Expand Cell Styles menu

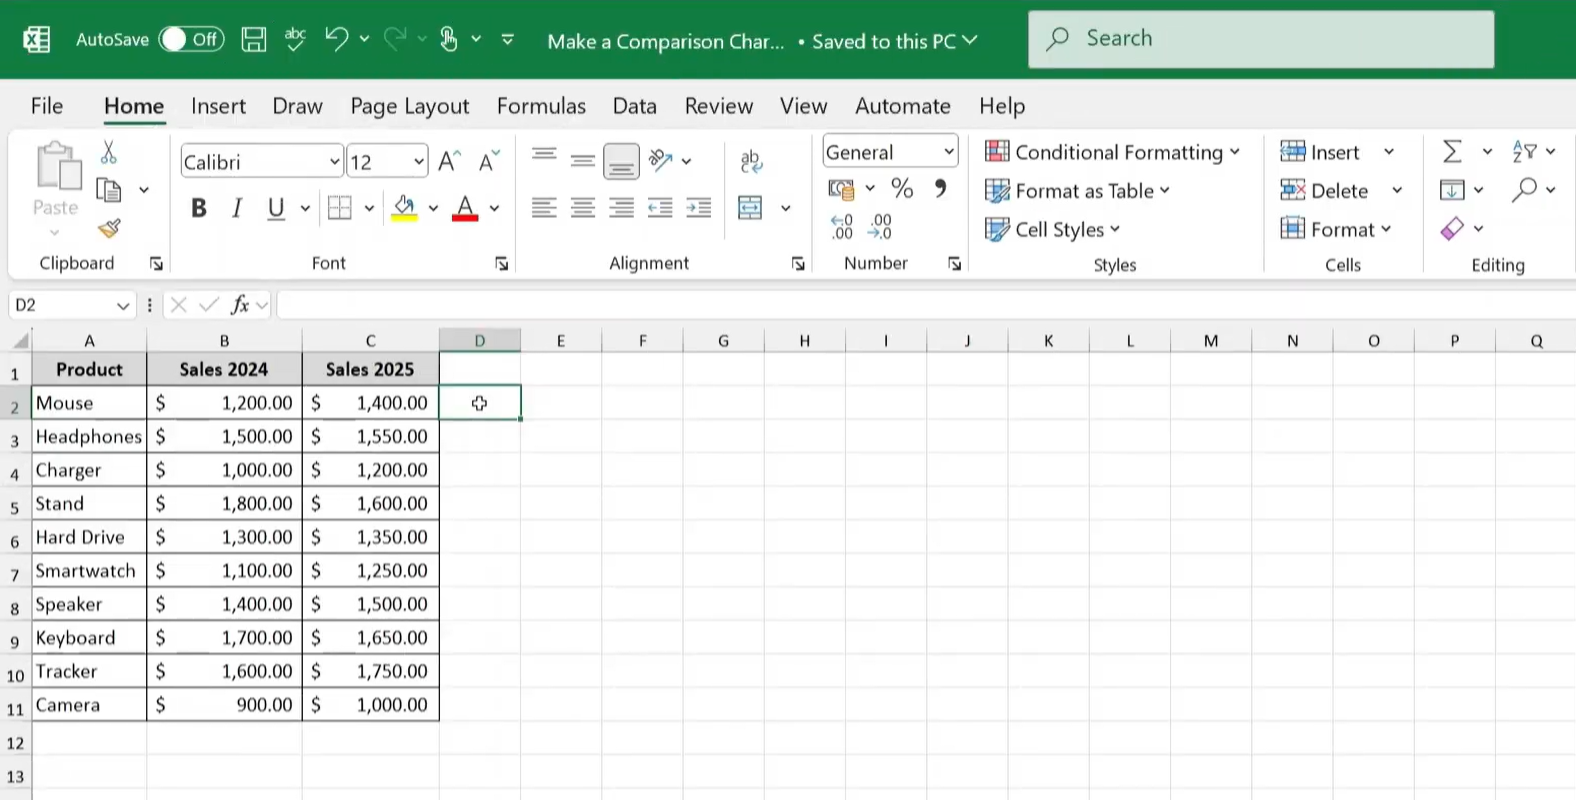coord(1052,229)
